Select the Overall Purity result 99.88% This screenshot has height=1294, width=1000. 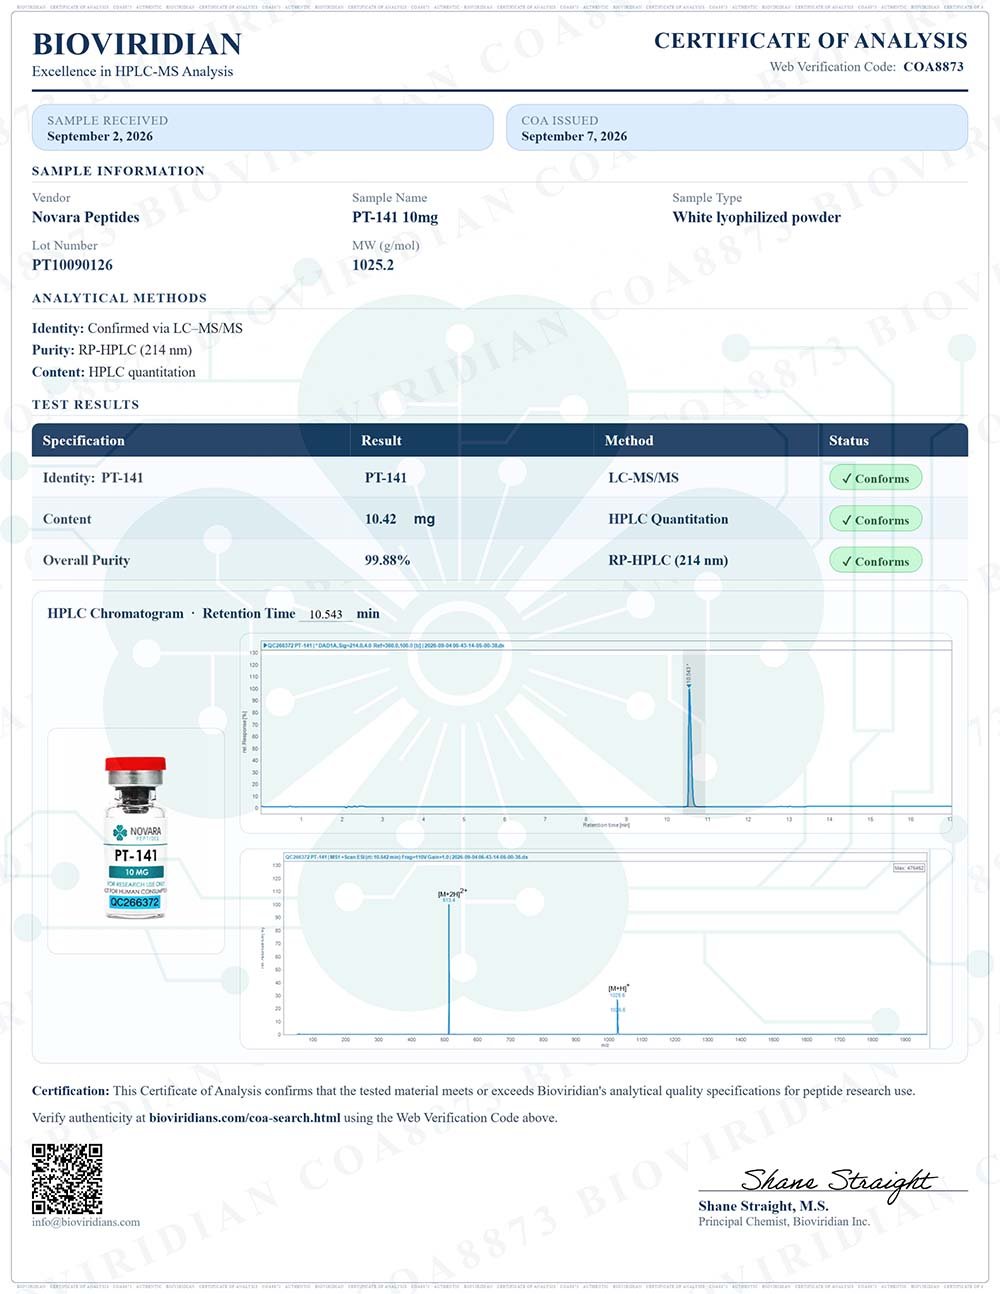click(x=388, y=560)
